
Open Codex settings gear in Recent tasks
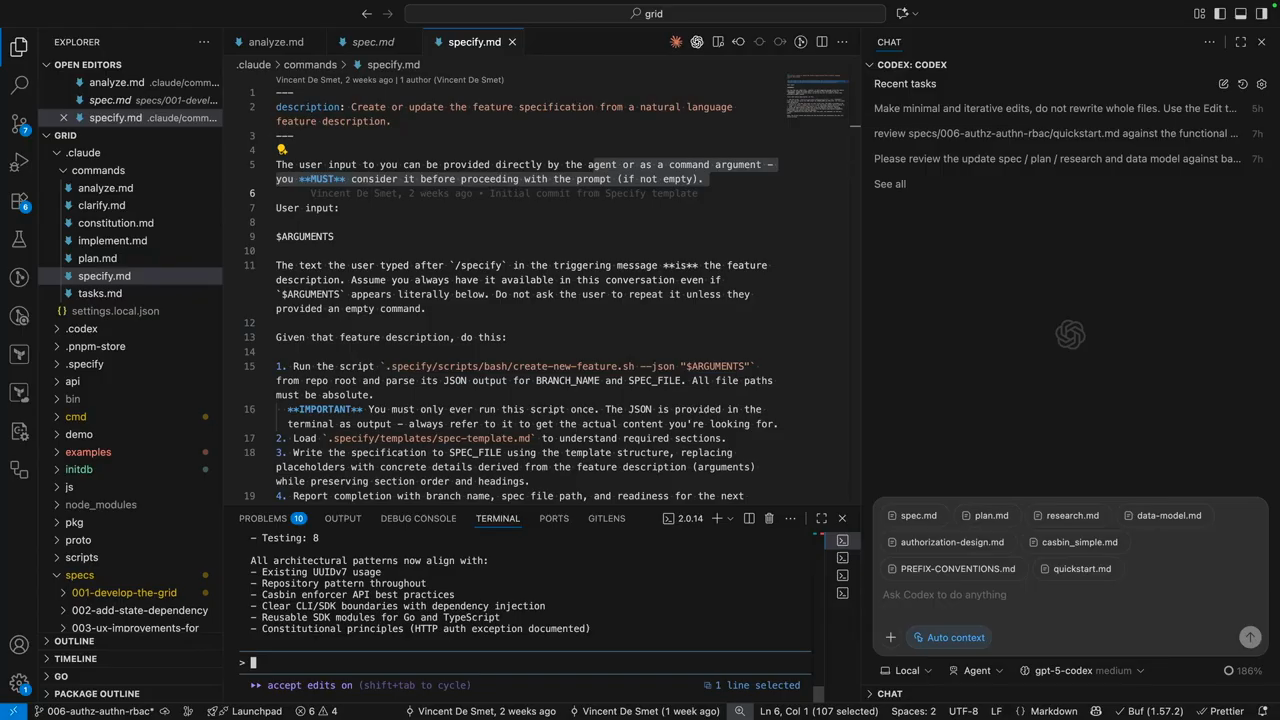1261,84
